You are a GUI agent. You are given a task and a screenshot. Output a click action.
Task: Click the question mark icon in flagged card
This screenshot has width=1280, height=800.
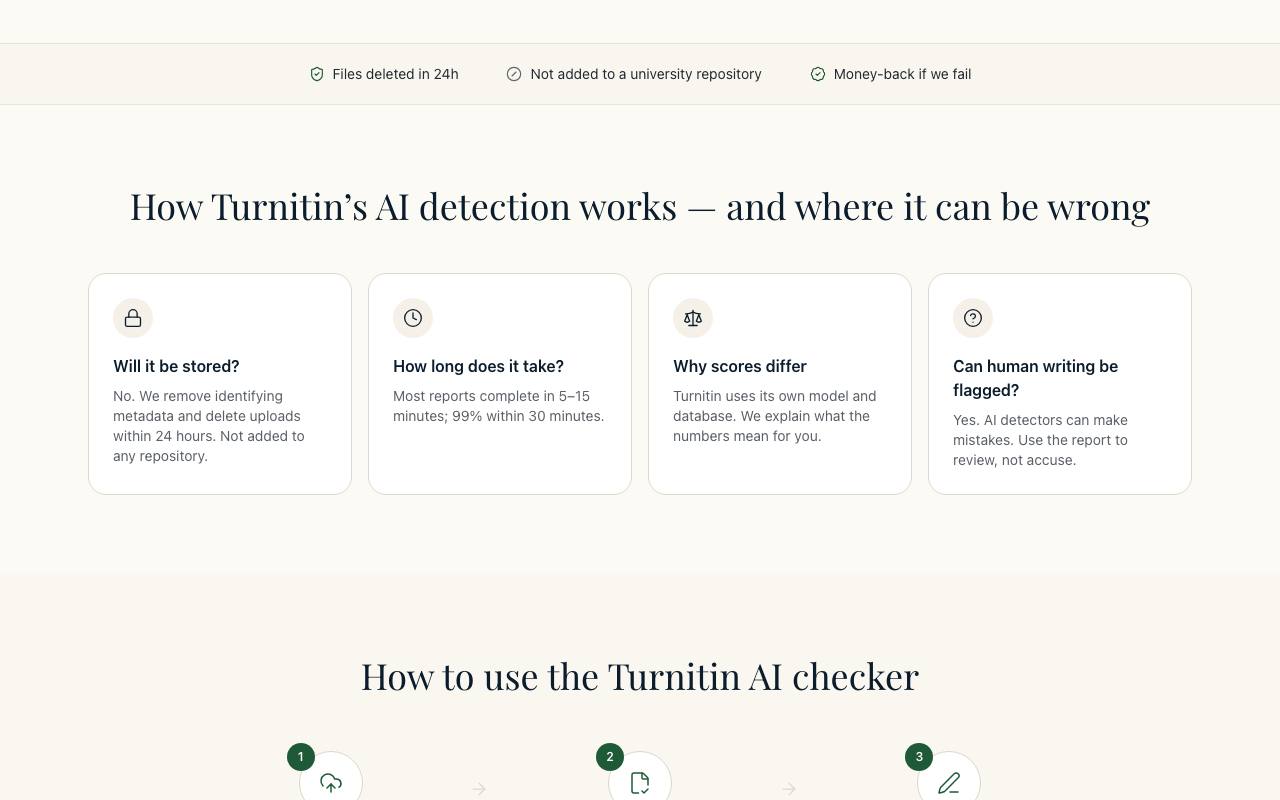(x=973, y=318)
